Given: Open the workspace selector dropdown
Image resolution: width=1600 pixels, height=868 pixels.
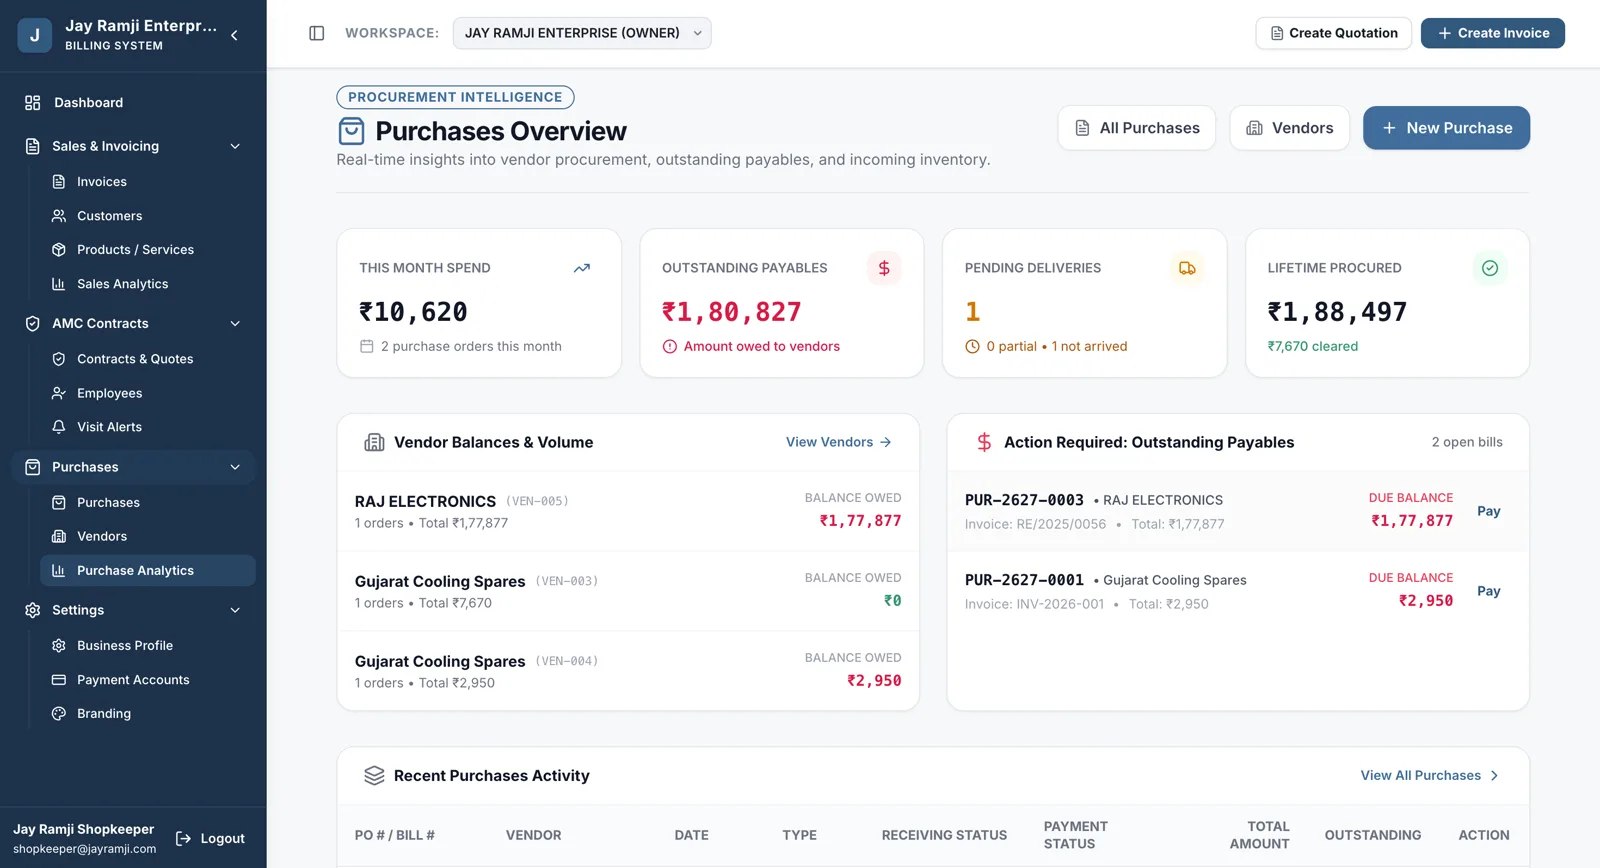Looking at the screenshot, I should 582,33.
